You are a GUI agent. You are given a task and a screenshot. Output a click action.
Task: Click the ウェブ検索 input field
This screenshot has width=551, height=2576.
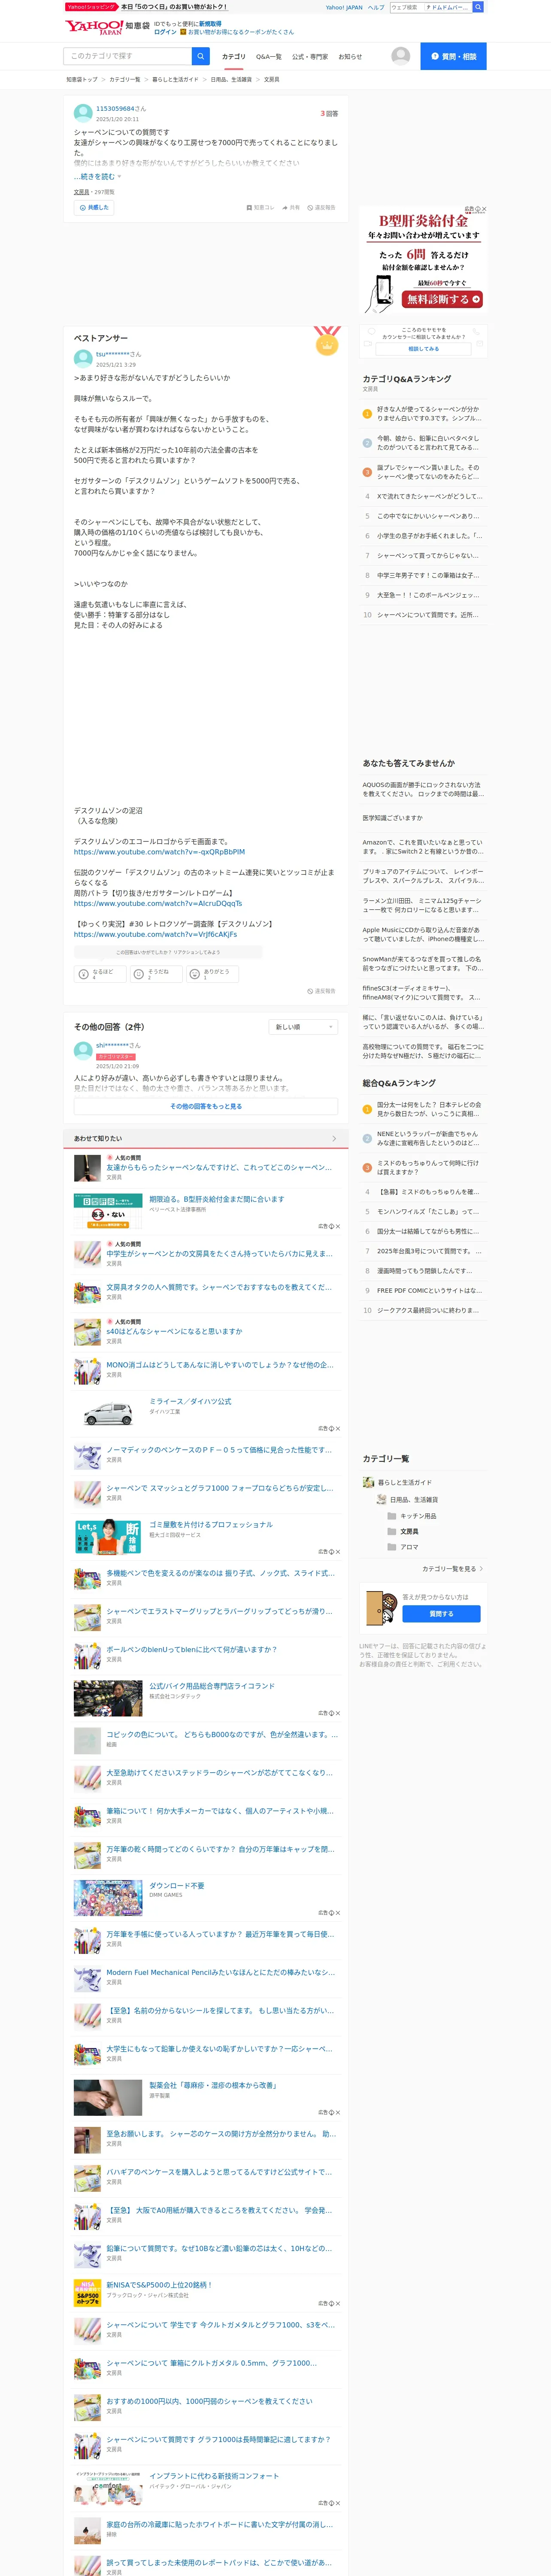click(406, 7)
